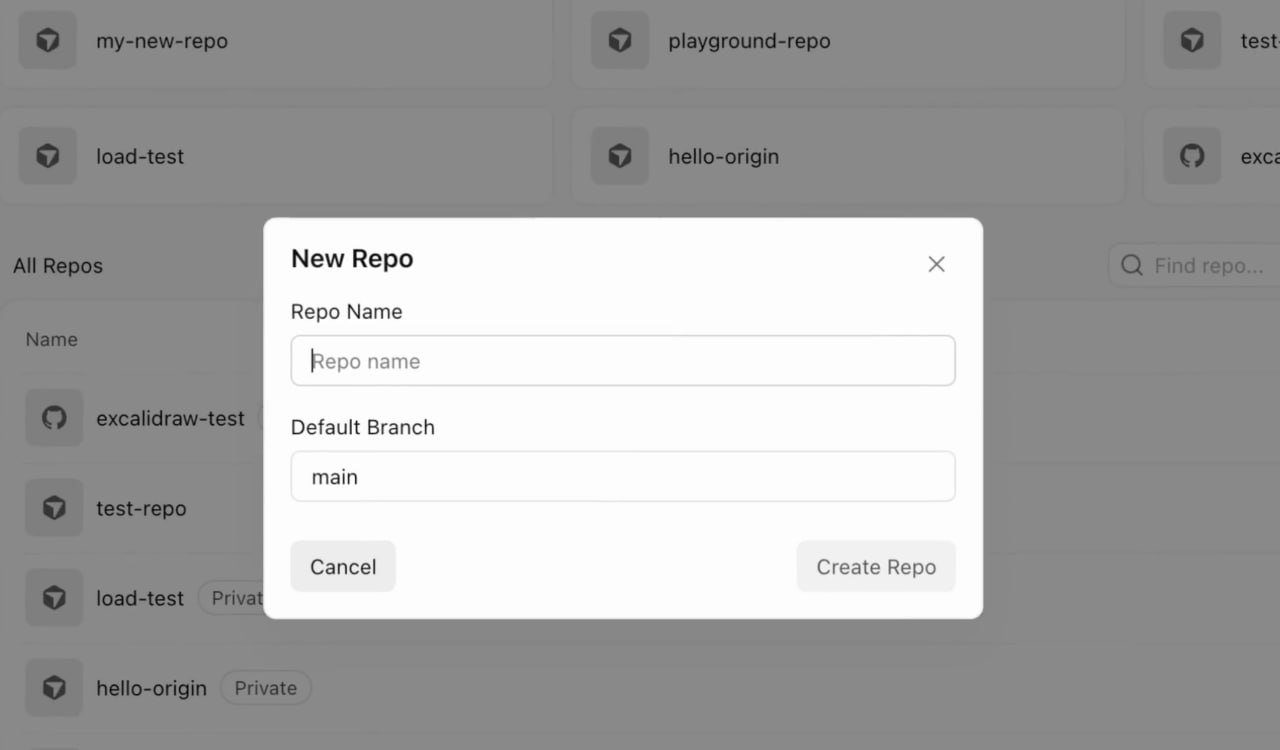Cancel the new repo dialog

[x=343, y=567]
